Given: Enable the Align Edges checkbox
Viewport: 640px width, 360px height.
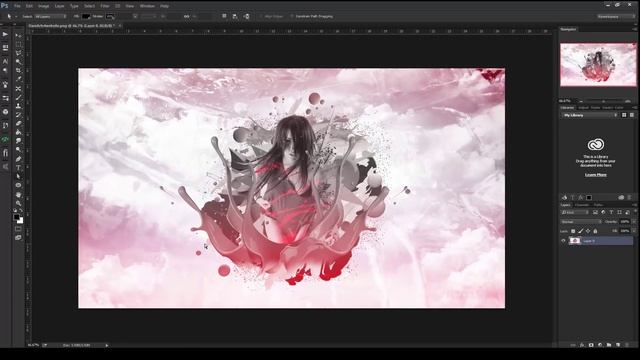Looking at the screenshot, I should [261, 16].
